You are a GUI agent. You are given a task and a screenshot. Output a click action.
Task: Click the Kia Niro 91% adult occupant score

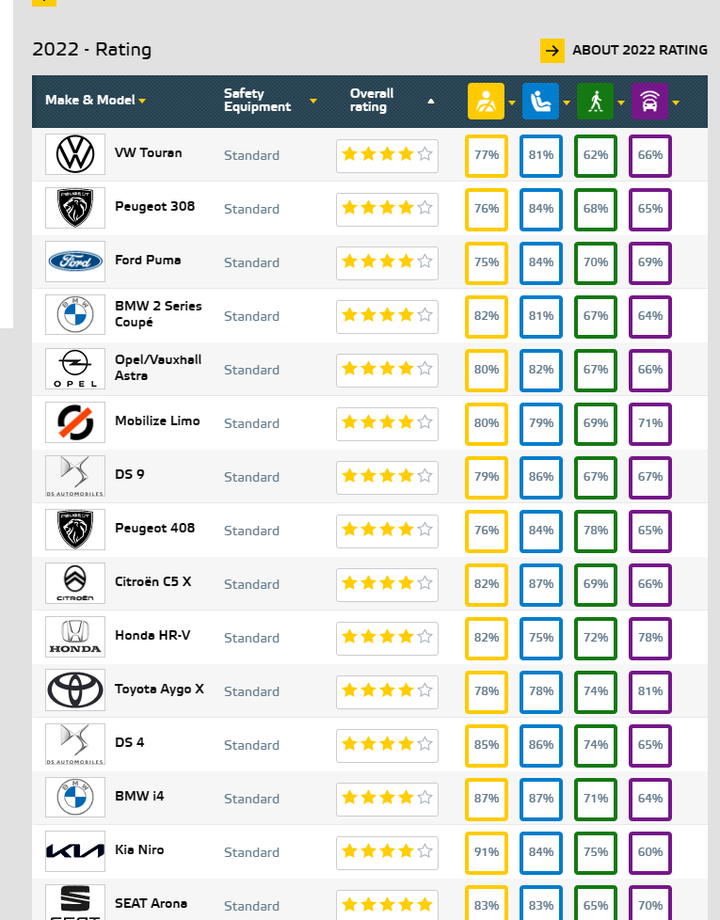[x=486, y=852]
